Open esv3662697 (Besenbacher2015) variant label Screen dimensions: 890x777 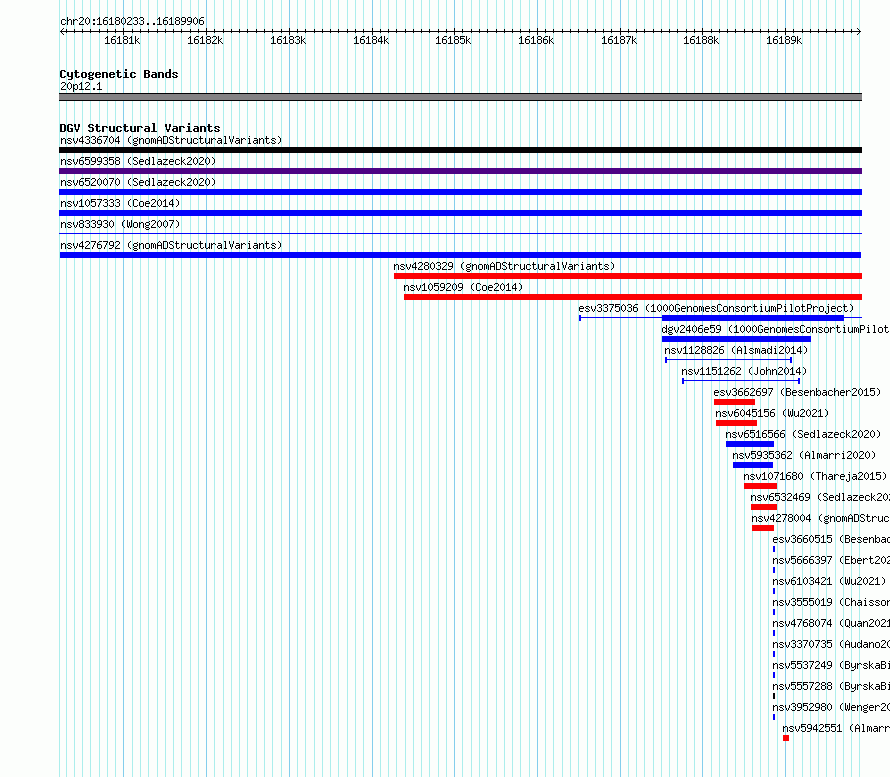pyautogui.click(x=797, y=392)
